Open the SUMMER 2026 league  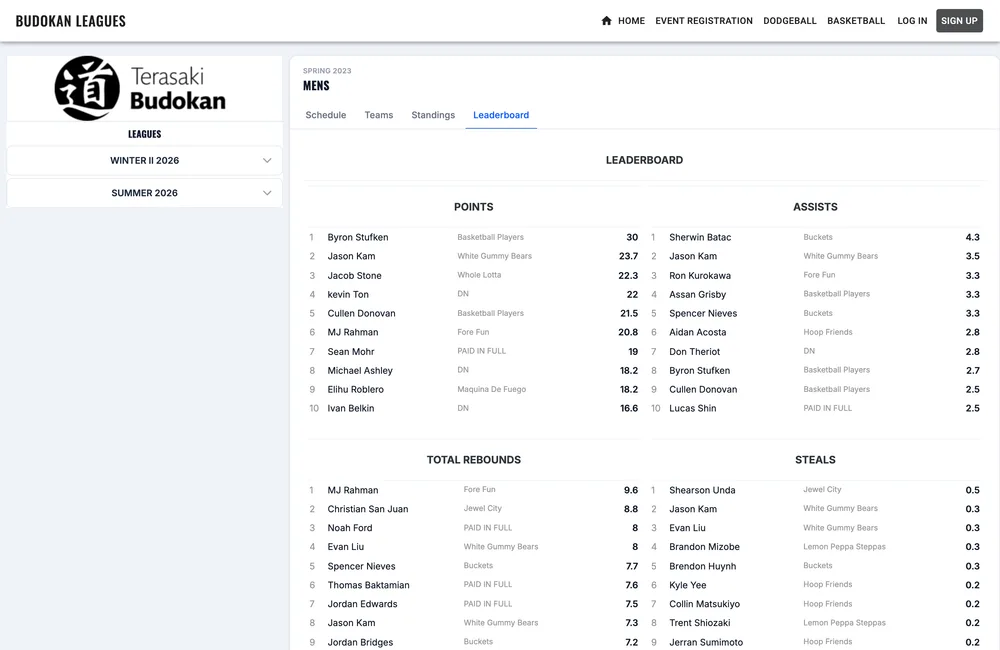tap(144, 193)
